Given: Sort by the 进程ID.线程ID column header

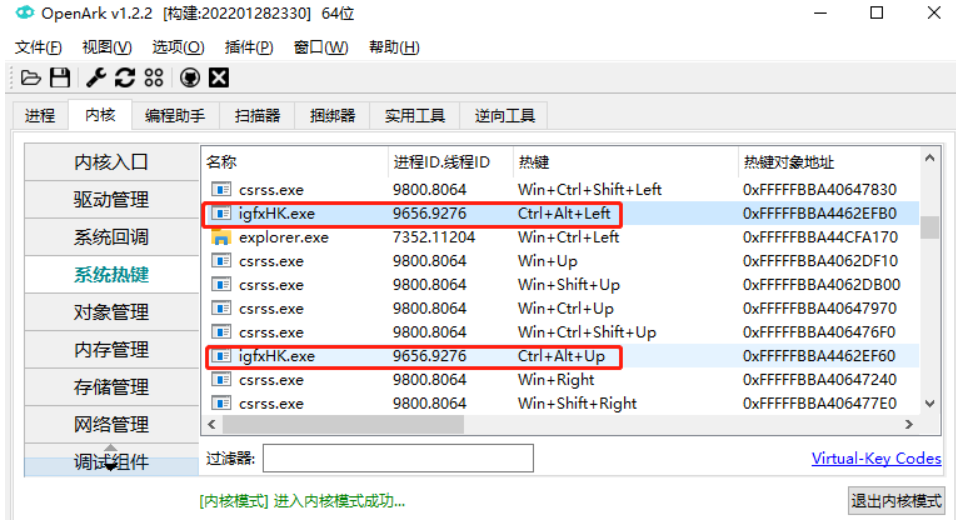Looking at the screenshot, I should pos(450,162).
